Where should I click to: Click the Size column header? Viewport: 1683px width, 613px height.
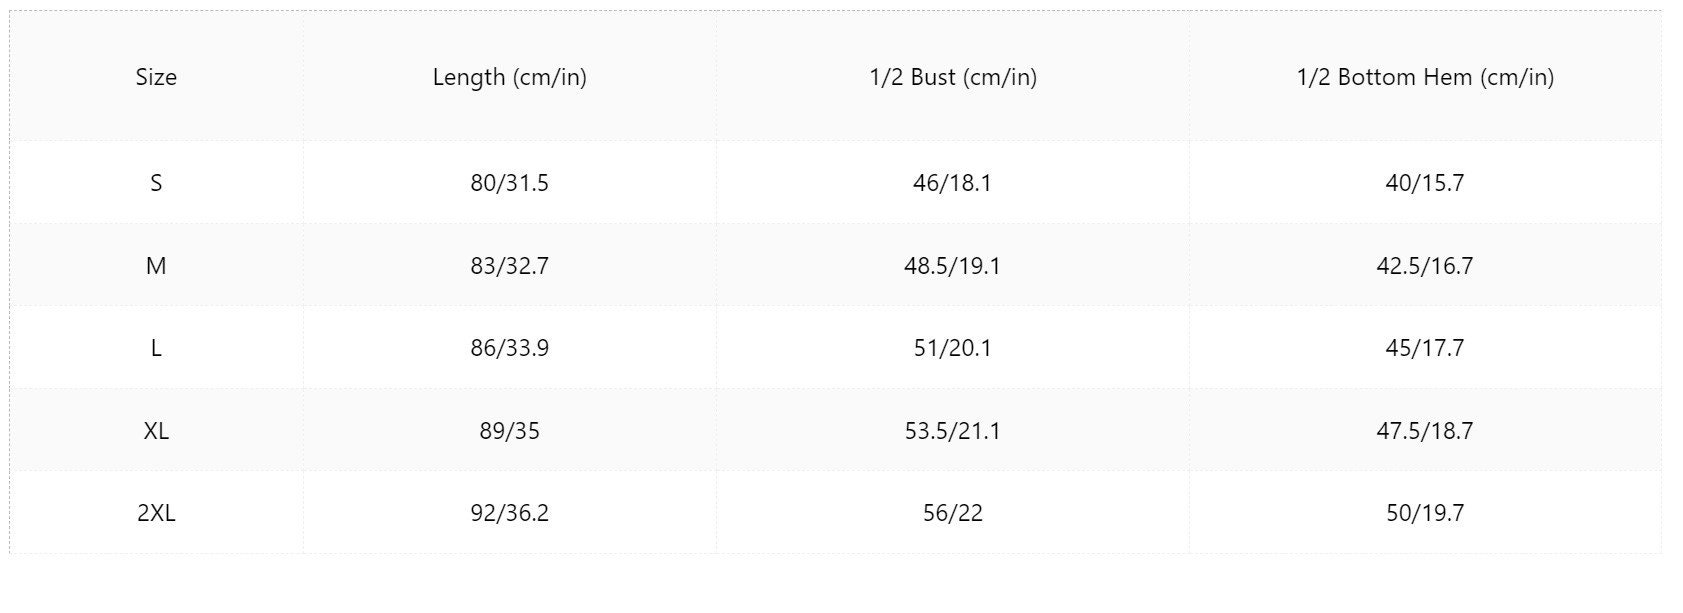pyautogui.click(x=156, y=77)
